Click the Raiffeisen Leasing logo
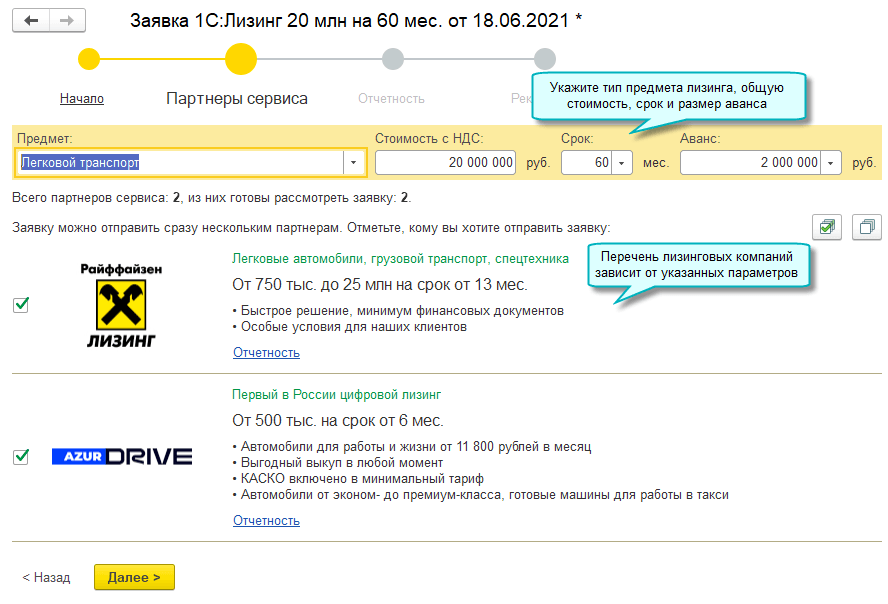 click(120, 306)
